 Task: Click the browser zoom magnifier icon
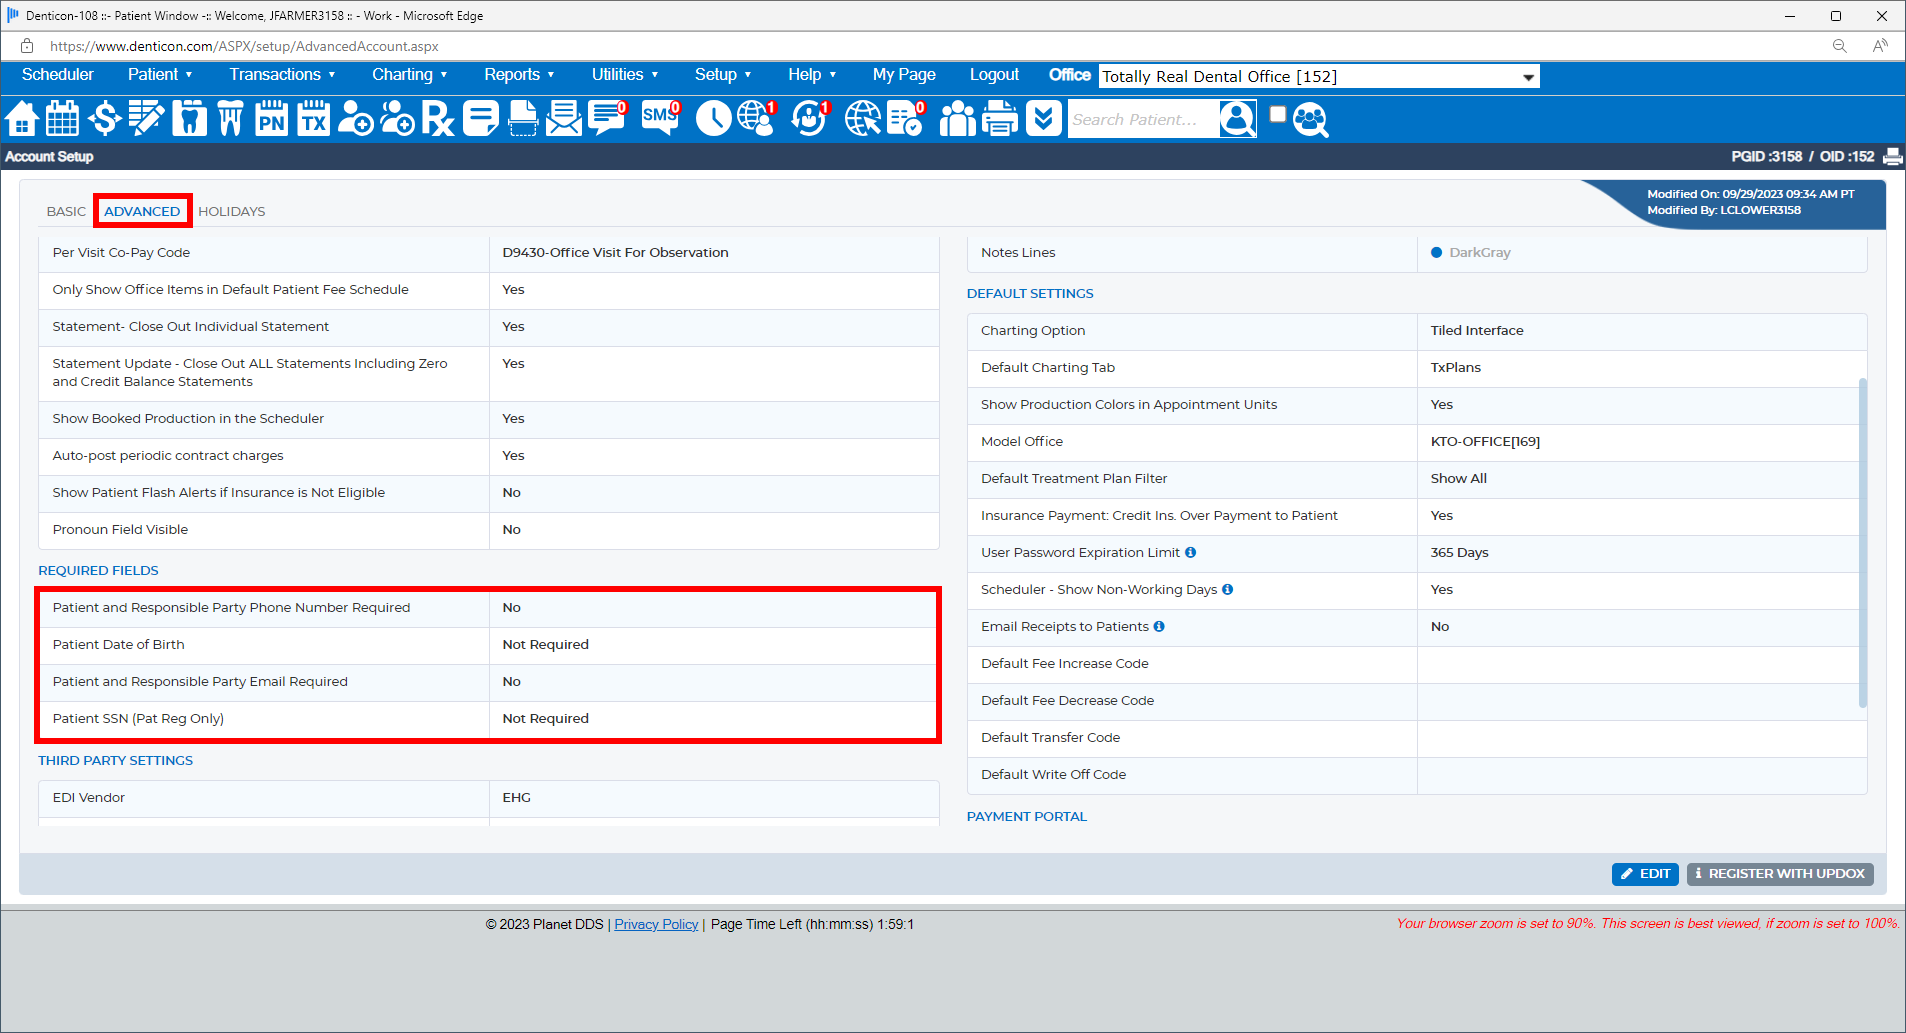click(1839, 46)
